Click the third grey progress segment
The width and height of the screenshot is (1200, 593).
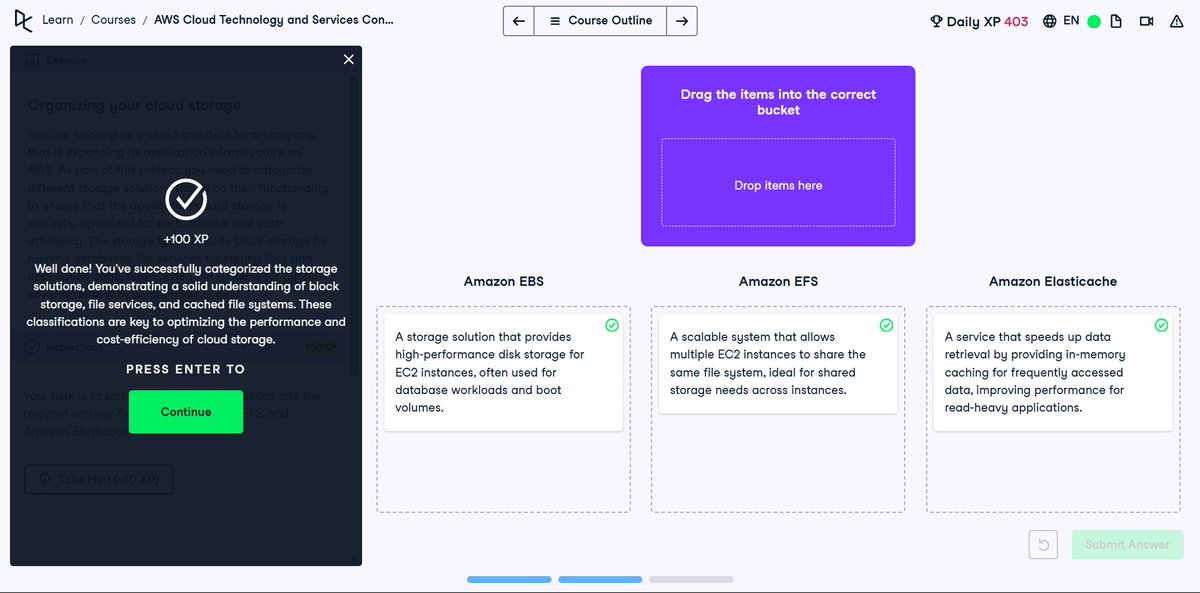691,579
